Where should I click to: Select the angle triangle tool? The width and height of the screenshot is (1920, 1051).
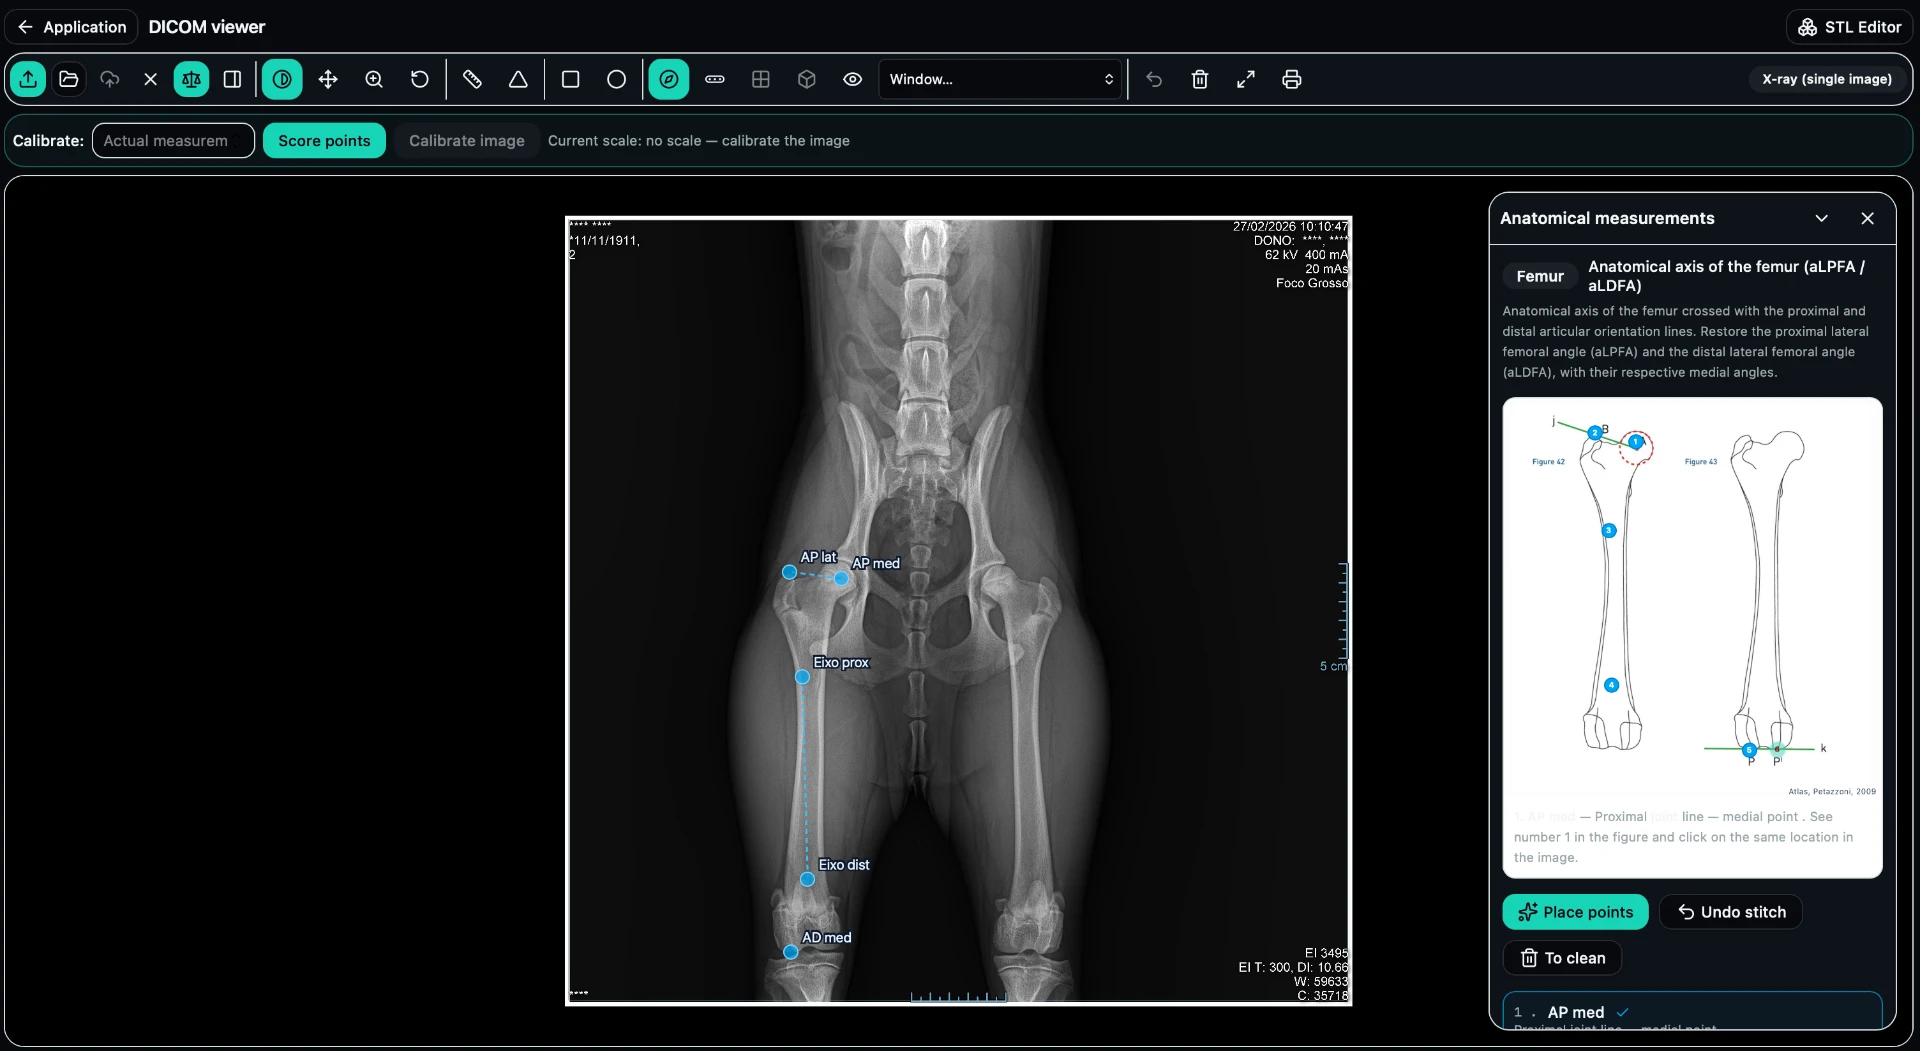tap(518, 79)
